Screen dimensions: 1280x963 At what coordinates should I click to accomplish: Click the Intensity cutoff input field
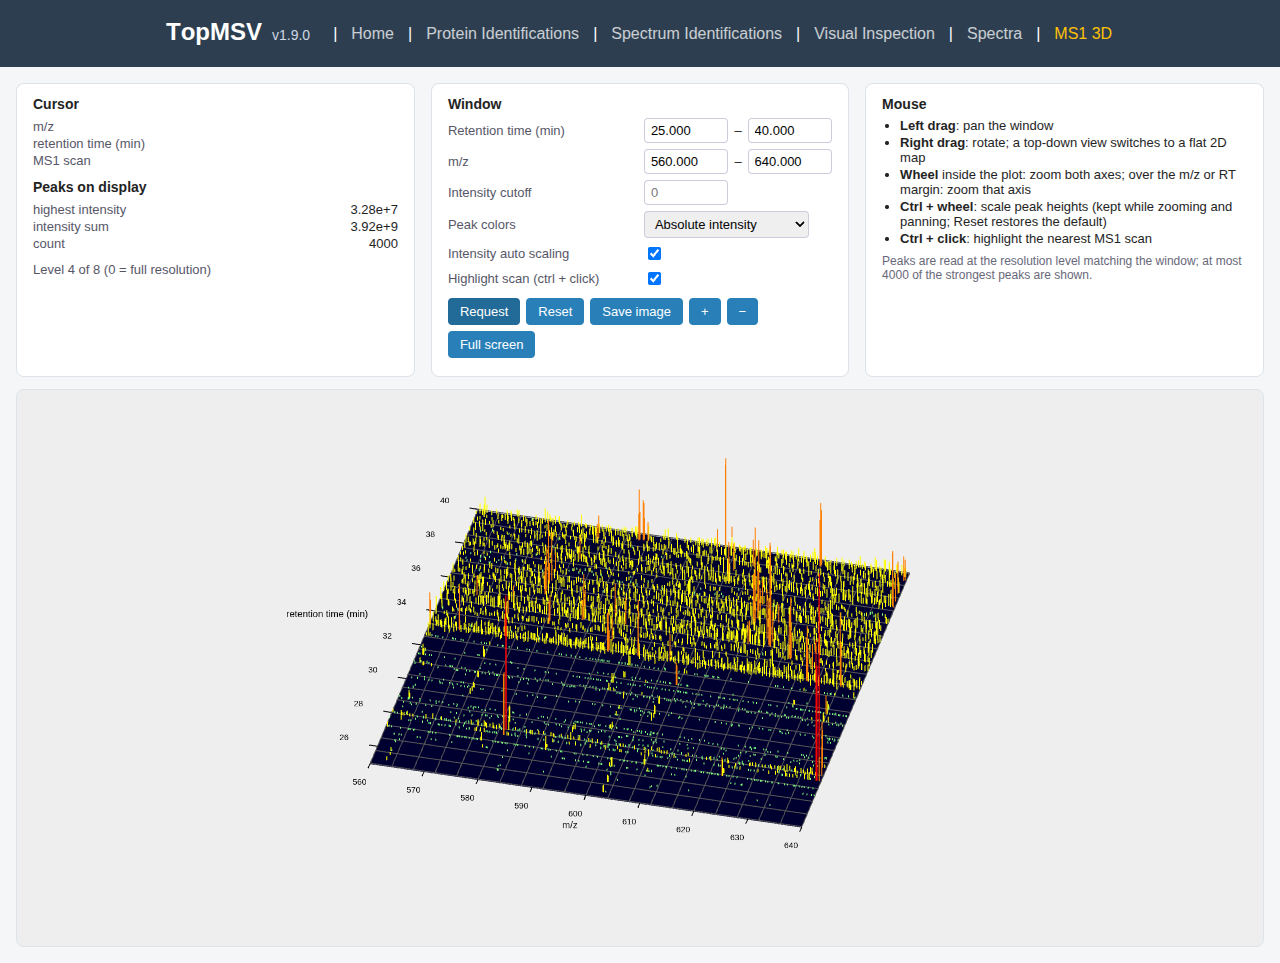pyautogui.click(x=686, y=193)
